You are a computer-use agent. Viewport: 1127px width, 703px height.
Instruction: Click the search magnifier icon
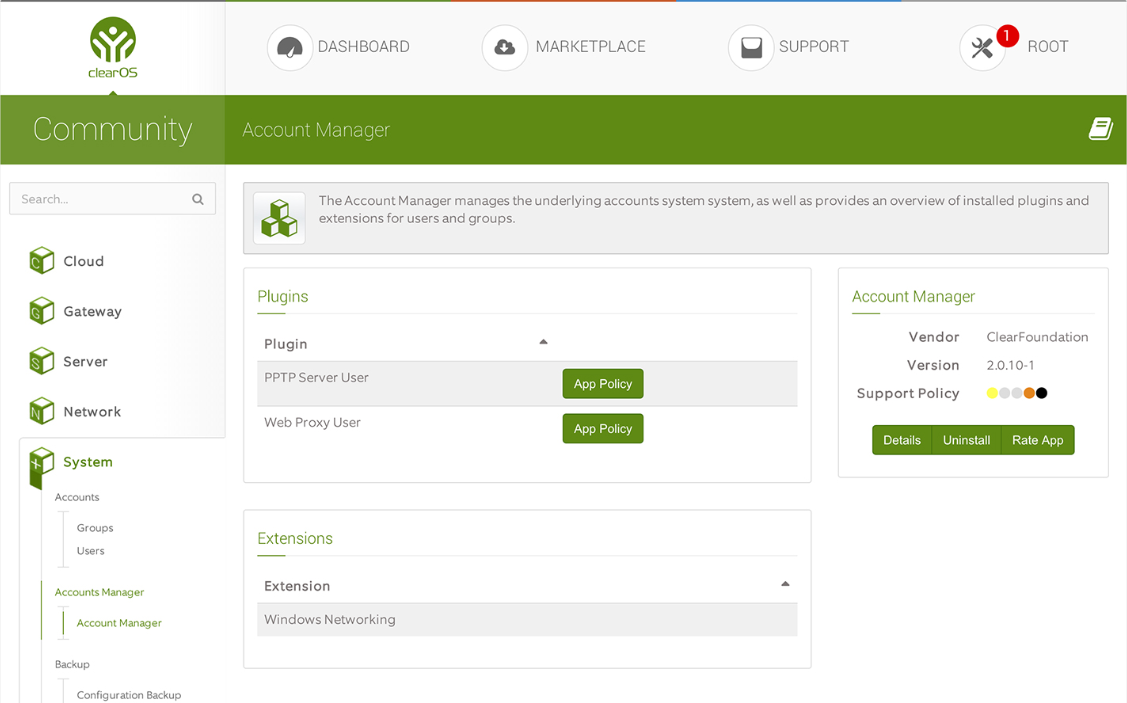pos(198,199)
